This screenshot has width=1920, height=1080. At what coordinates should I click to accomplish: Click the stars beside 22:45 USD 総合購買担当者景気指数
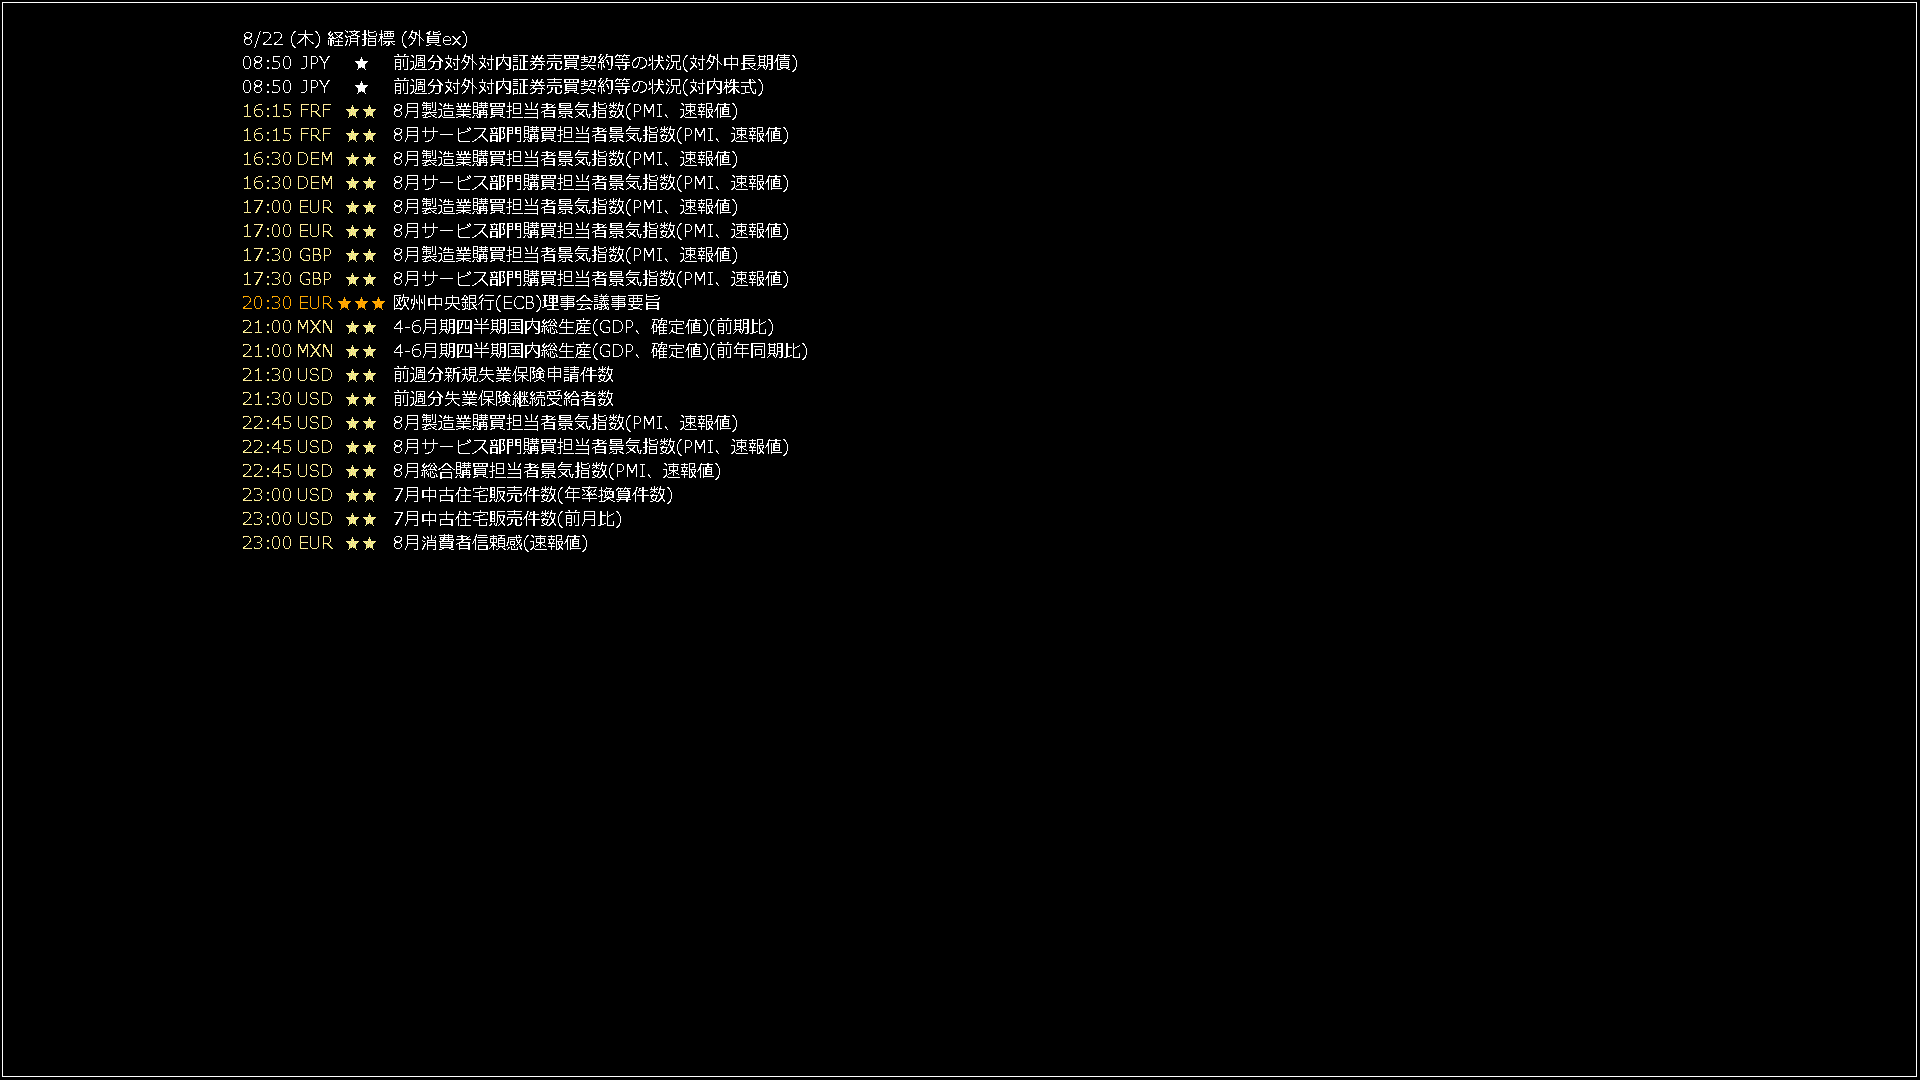pos(361,471)
